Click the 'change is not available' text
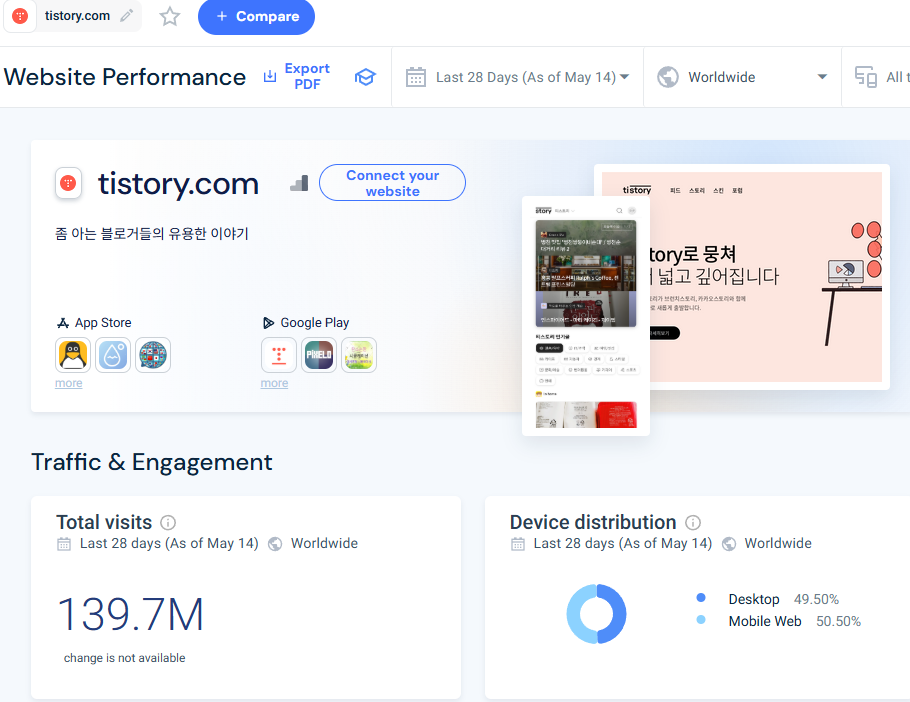The height and width of the screenshot is (702, 910). pos(124,658)
